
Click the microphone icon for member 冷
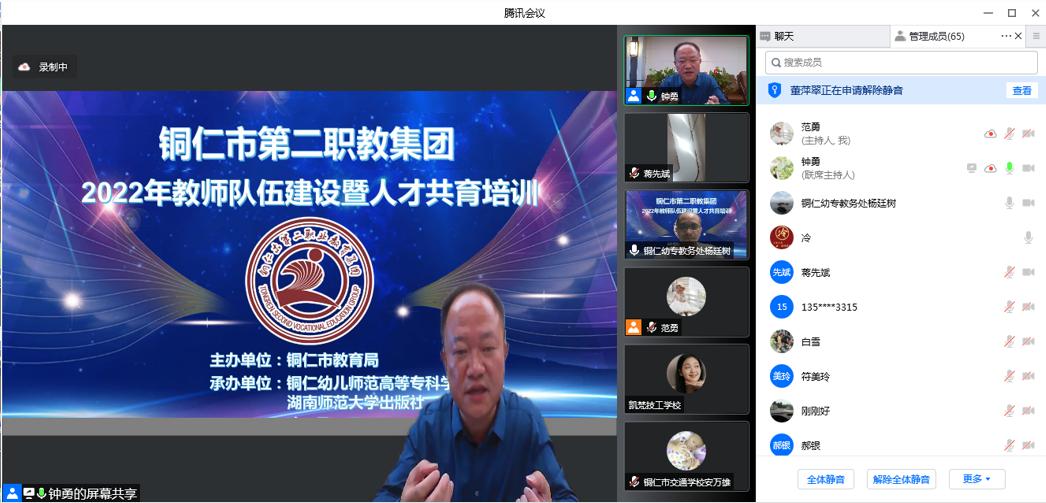click(1028, 237)
